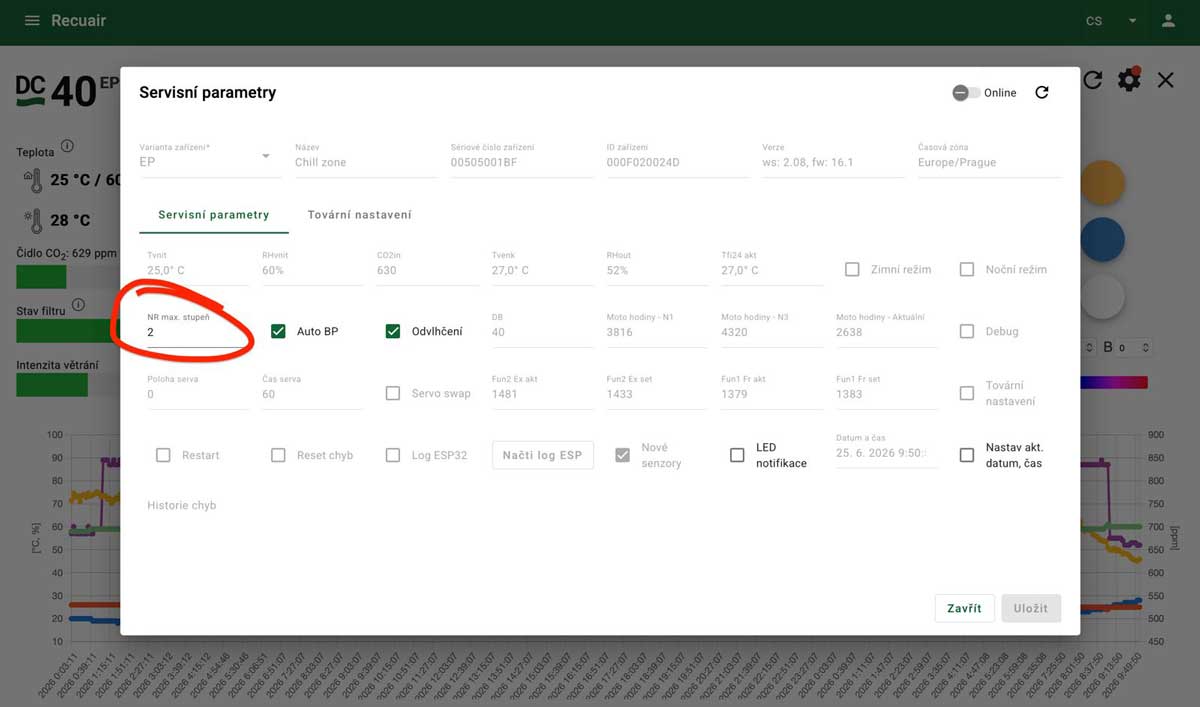Click the RHout field showing 52%
This screenshot has height=707, width=1200.
[657, 270]
